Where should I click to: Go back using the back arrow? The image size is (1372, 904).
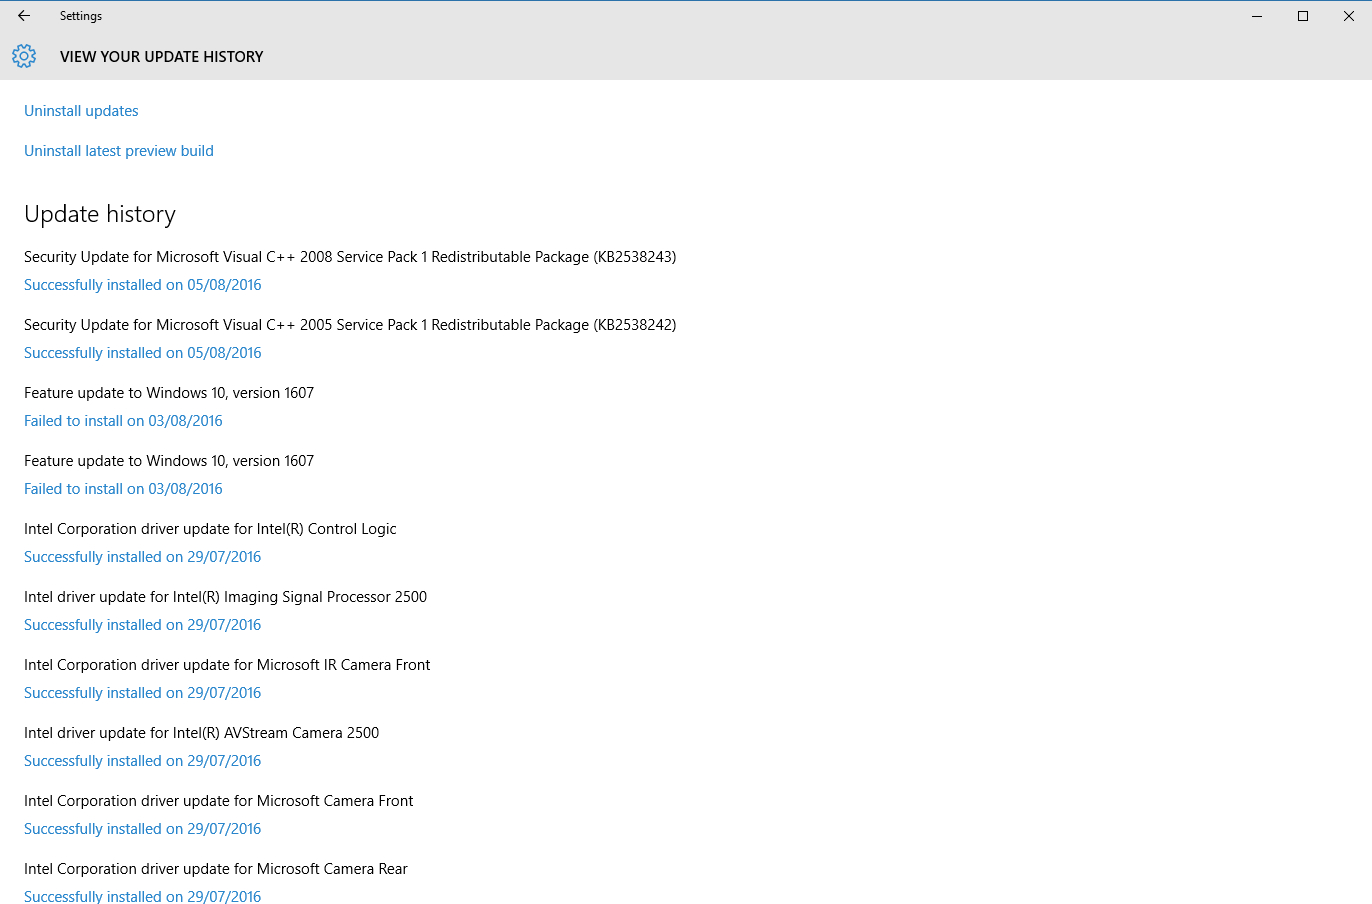point(24,16)
